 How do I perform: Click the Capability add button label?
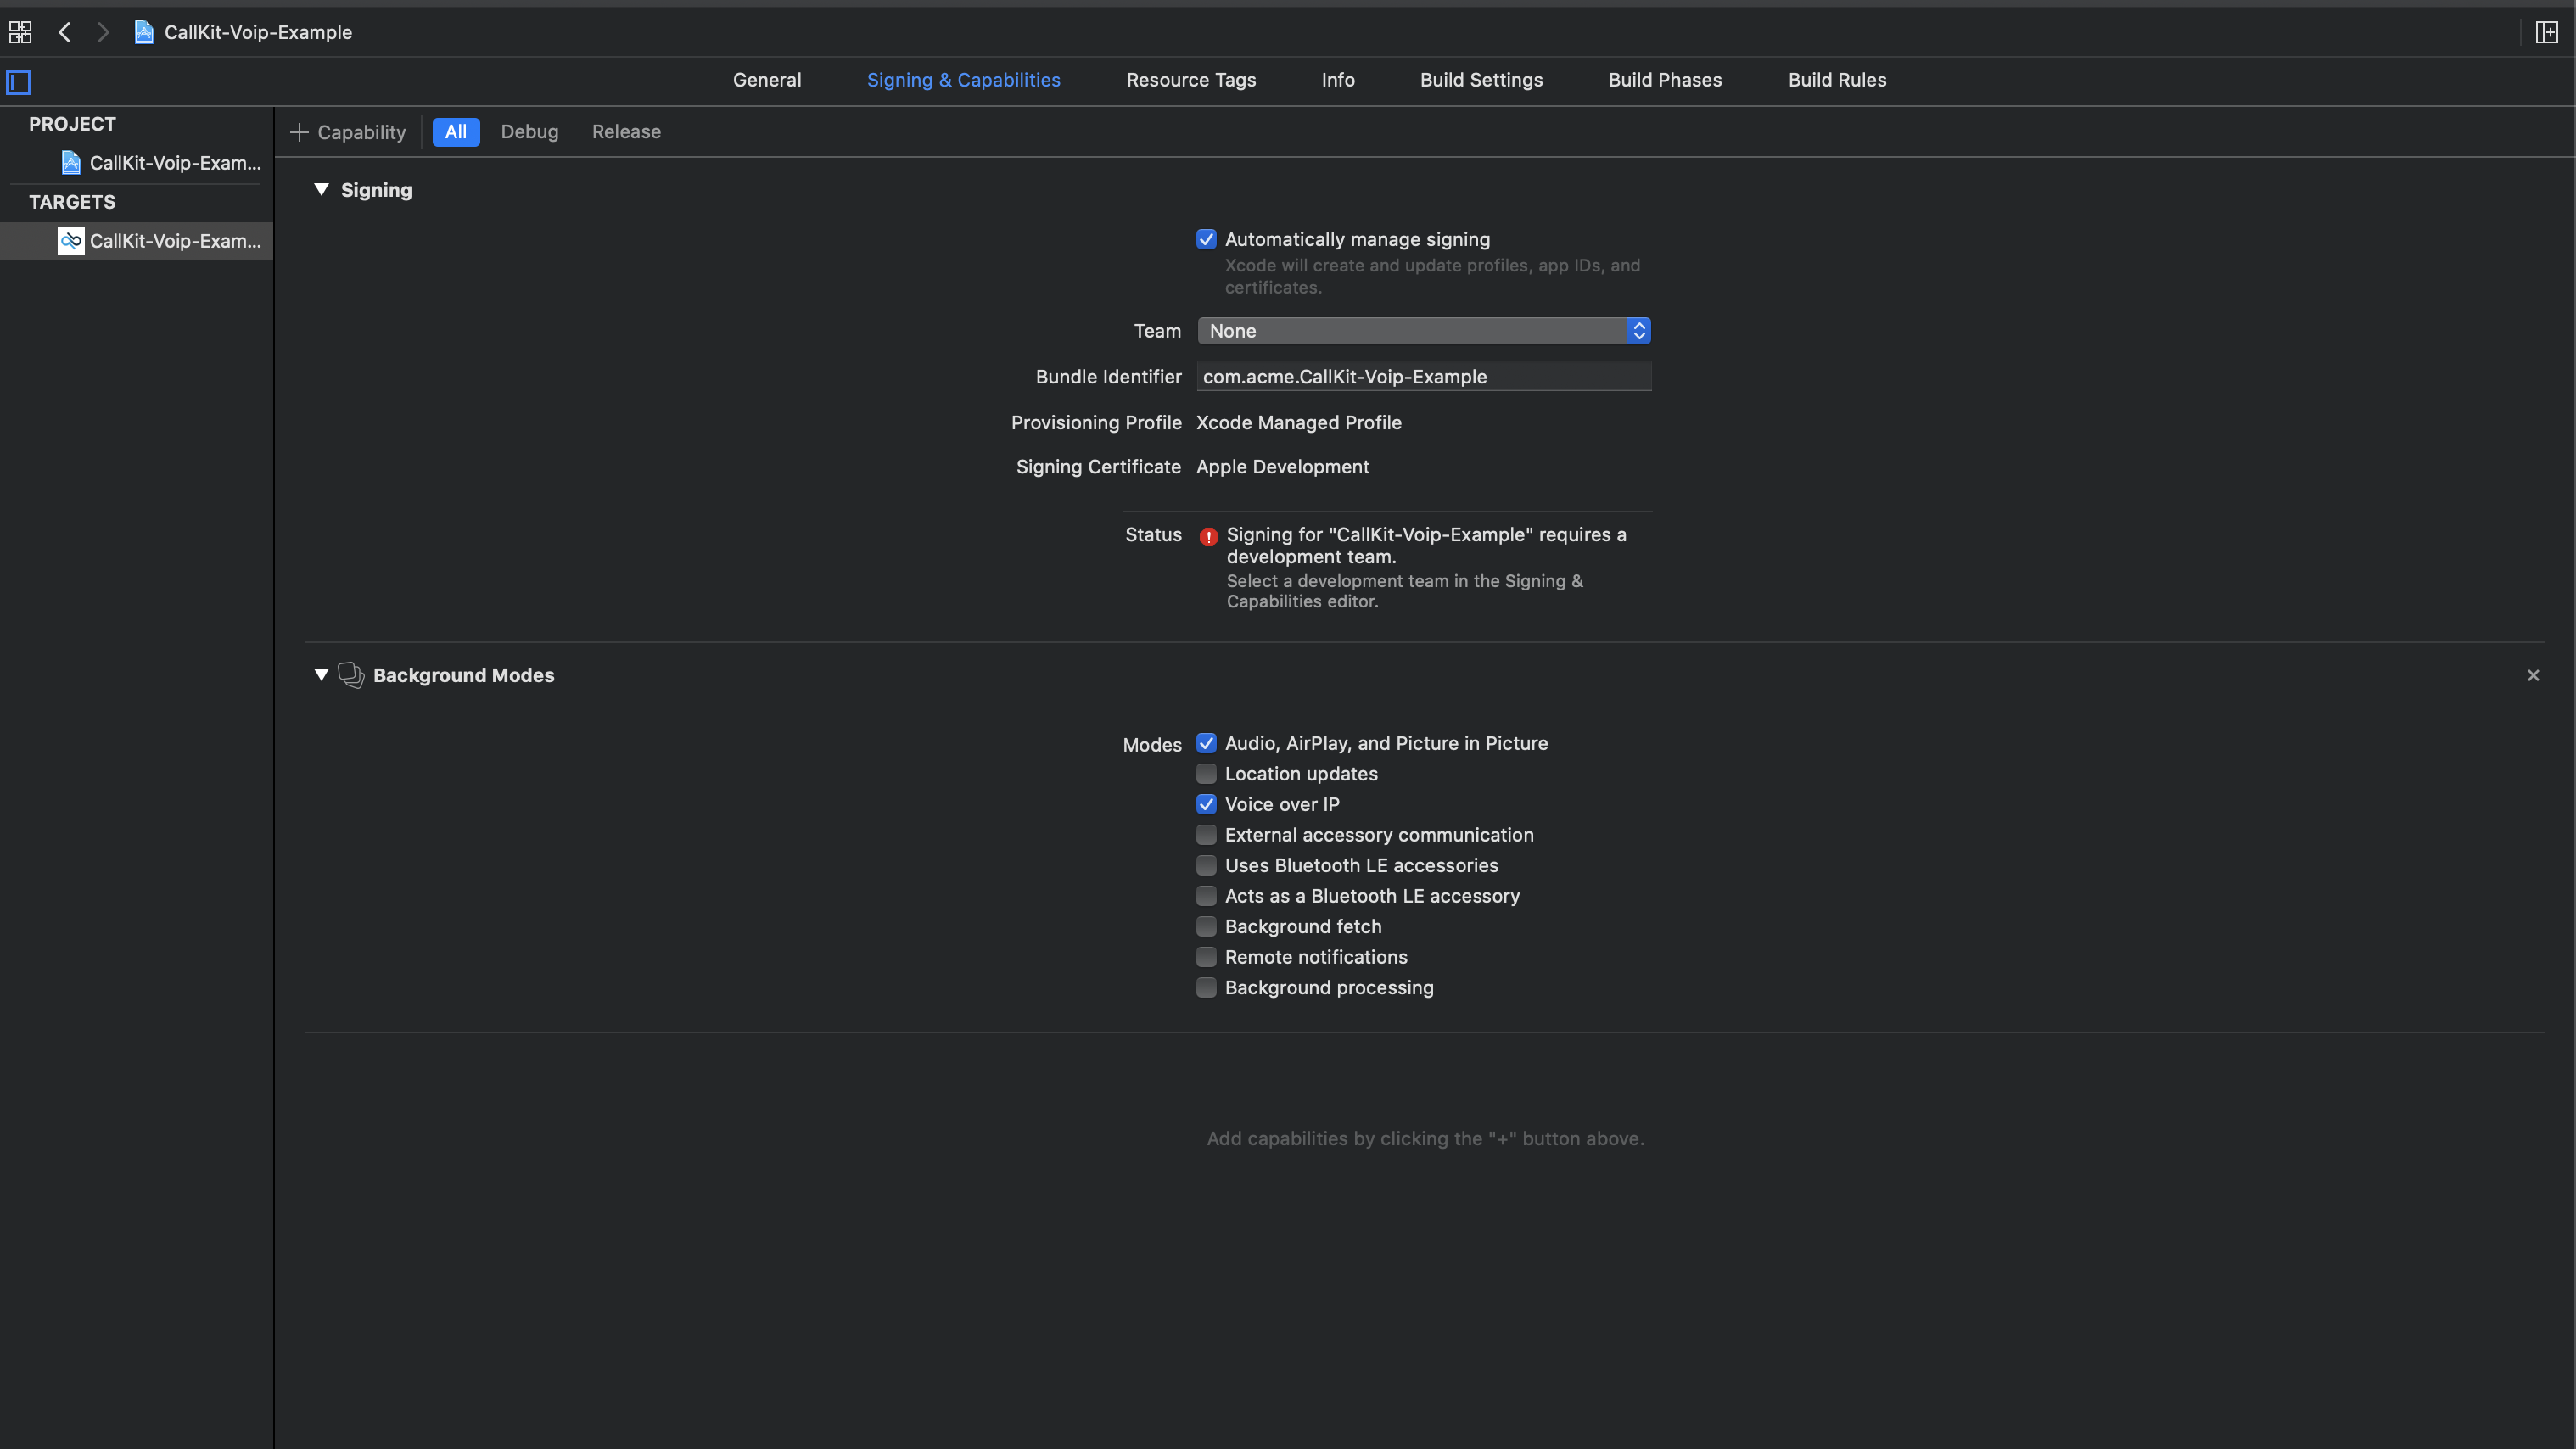(361, 132)
